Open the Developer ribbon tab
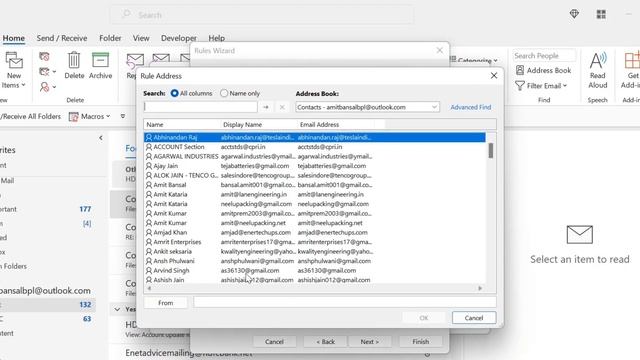This screenshot has width=640, height=360. (179, 38)
